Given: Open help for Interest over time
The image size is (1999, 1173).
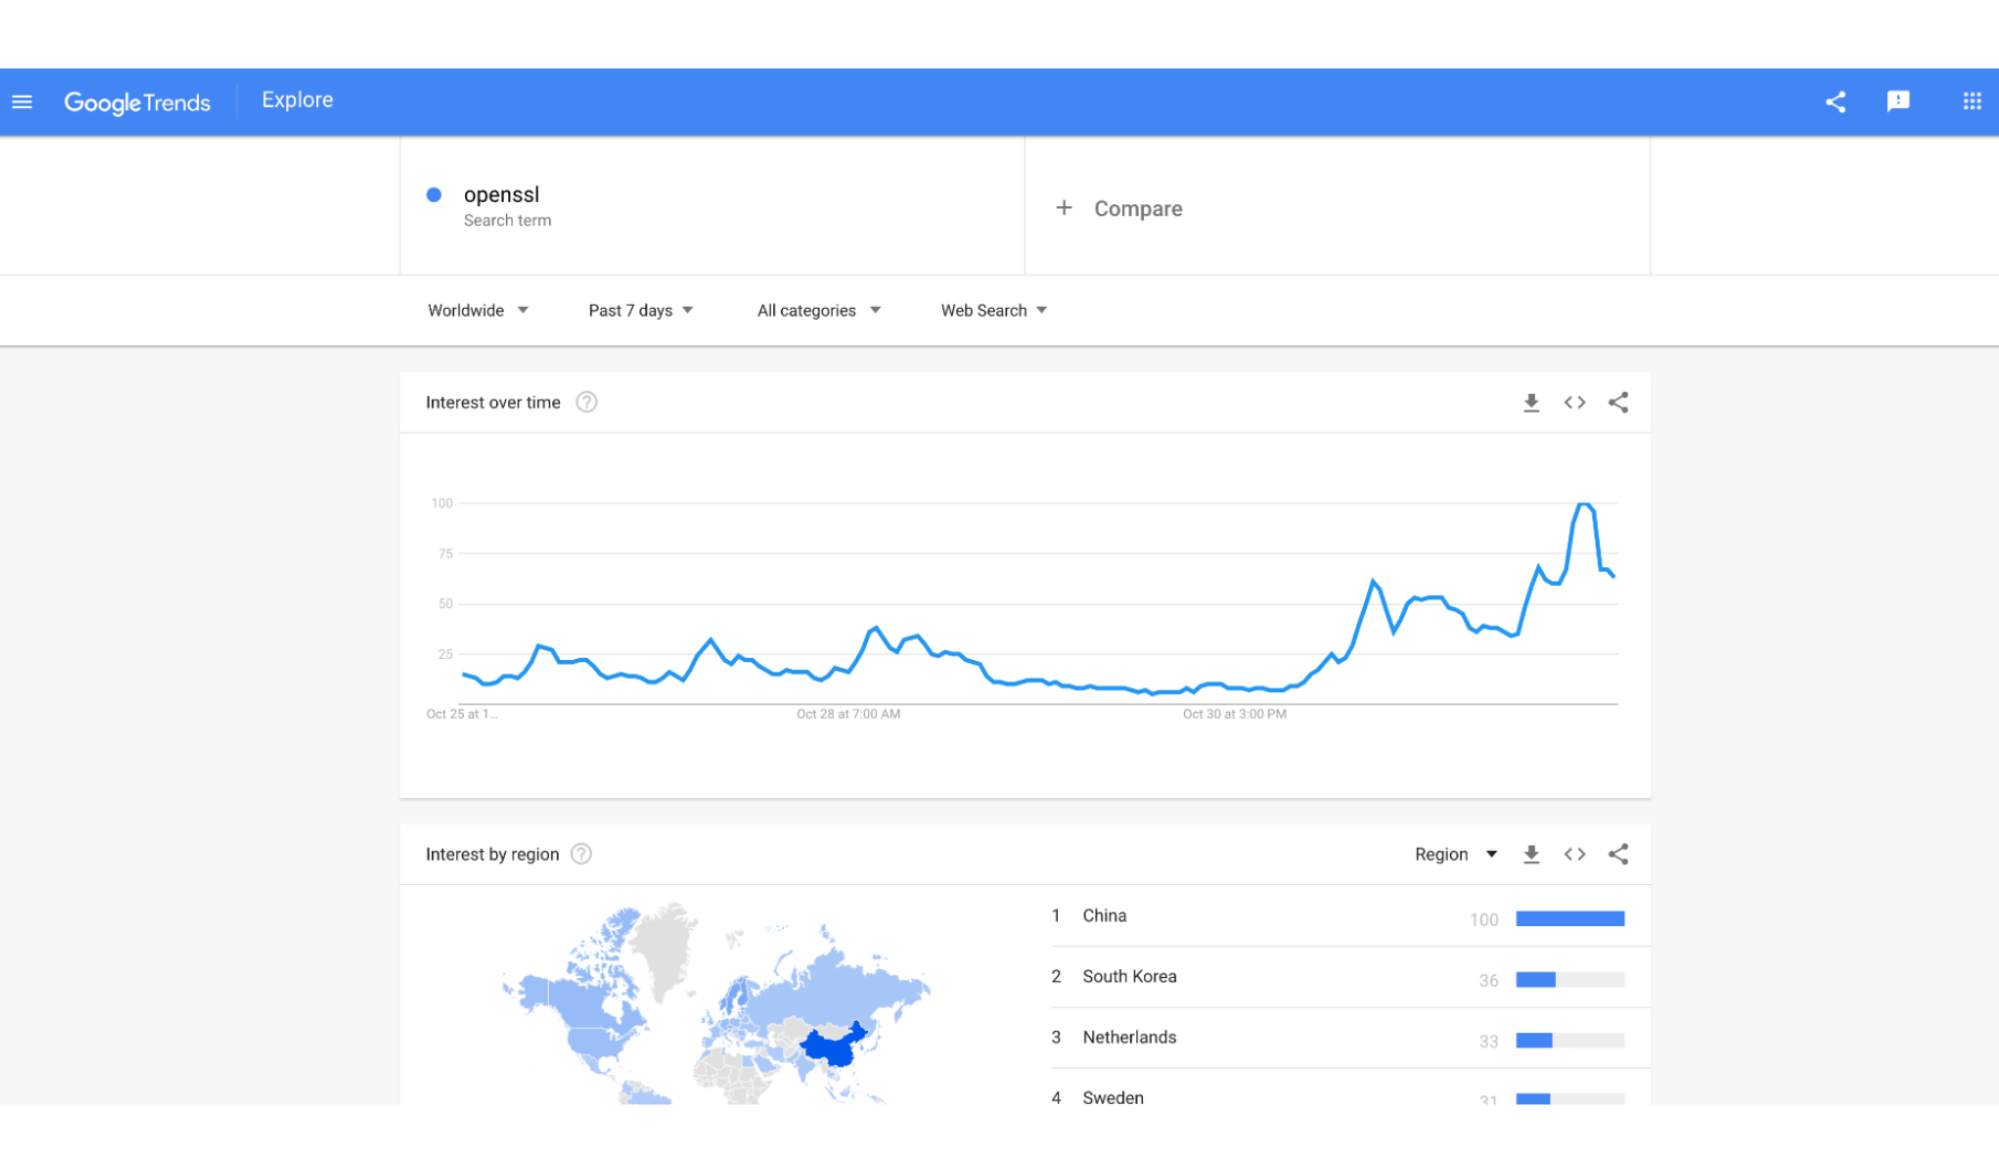Looking at the screenshot, I should pyautogui.click(x=587, y=402).
